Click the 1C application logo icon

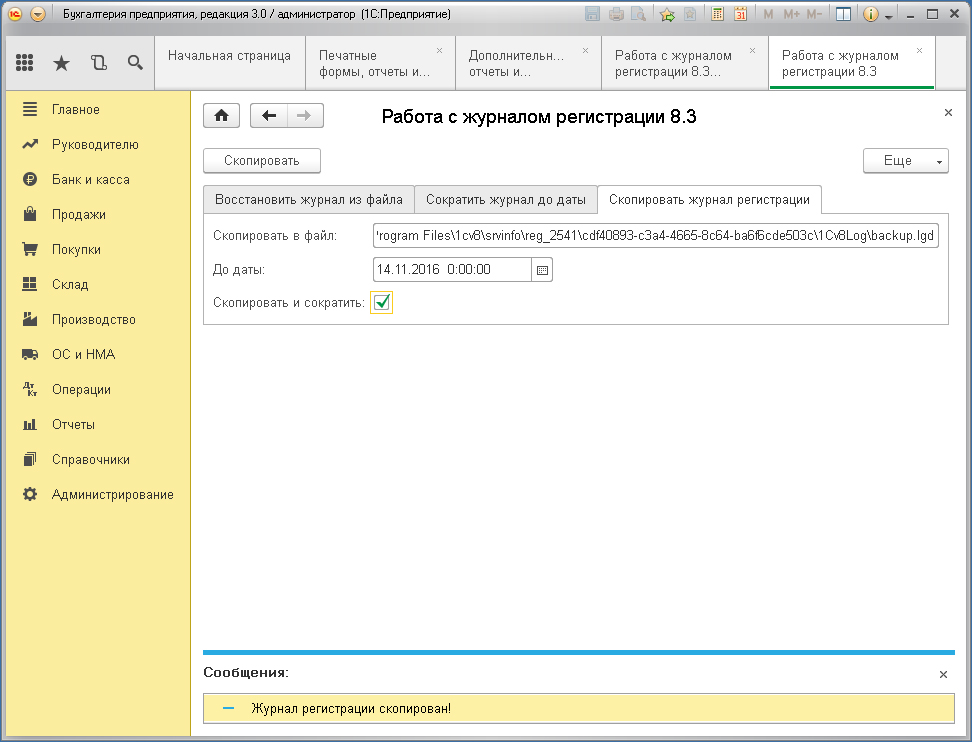pos(15,14)
